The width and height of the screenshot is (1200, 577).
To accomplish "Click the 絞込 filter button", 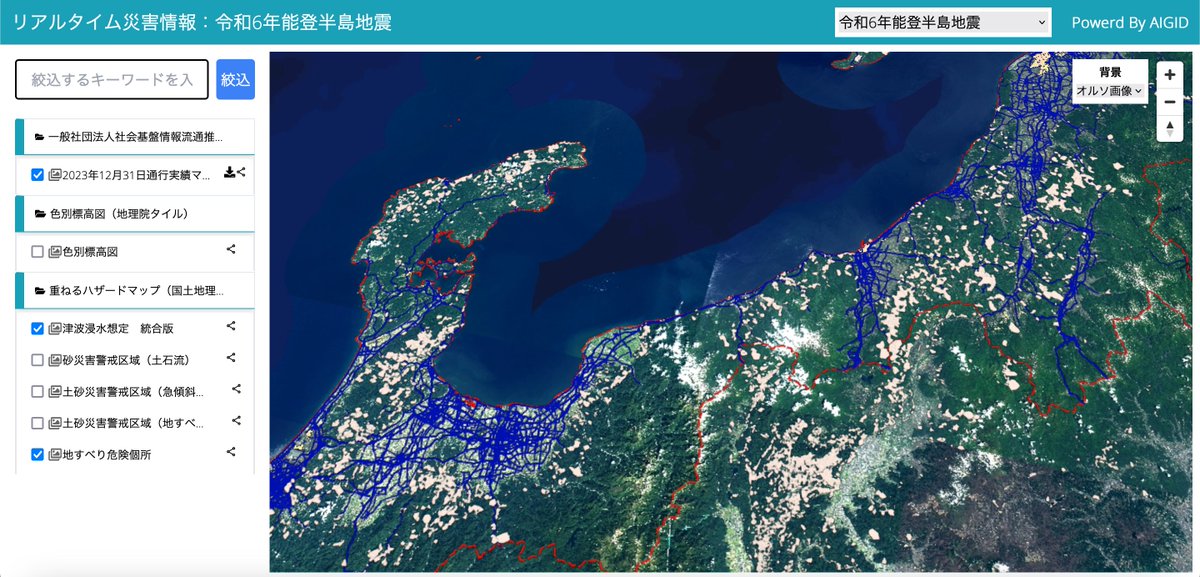I will coord(235,80).
